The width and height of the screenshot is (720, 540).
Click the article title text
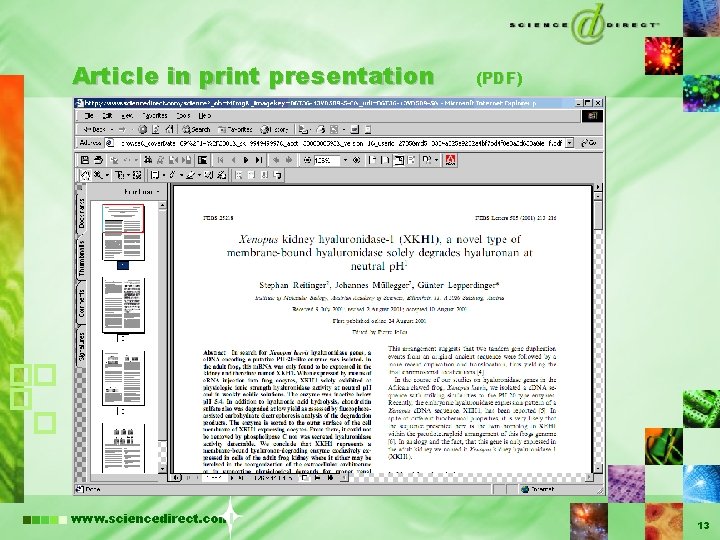(x=380, y=253)
